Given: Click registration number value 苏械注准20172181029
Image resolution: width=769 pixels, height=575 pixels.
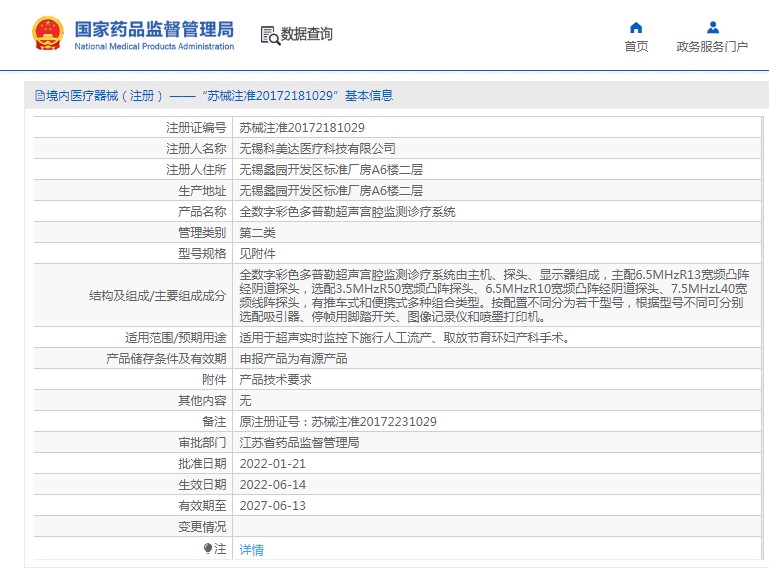Looking at the screenshot, I should (x=302, y=128).
